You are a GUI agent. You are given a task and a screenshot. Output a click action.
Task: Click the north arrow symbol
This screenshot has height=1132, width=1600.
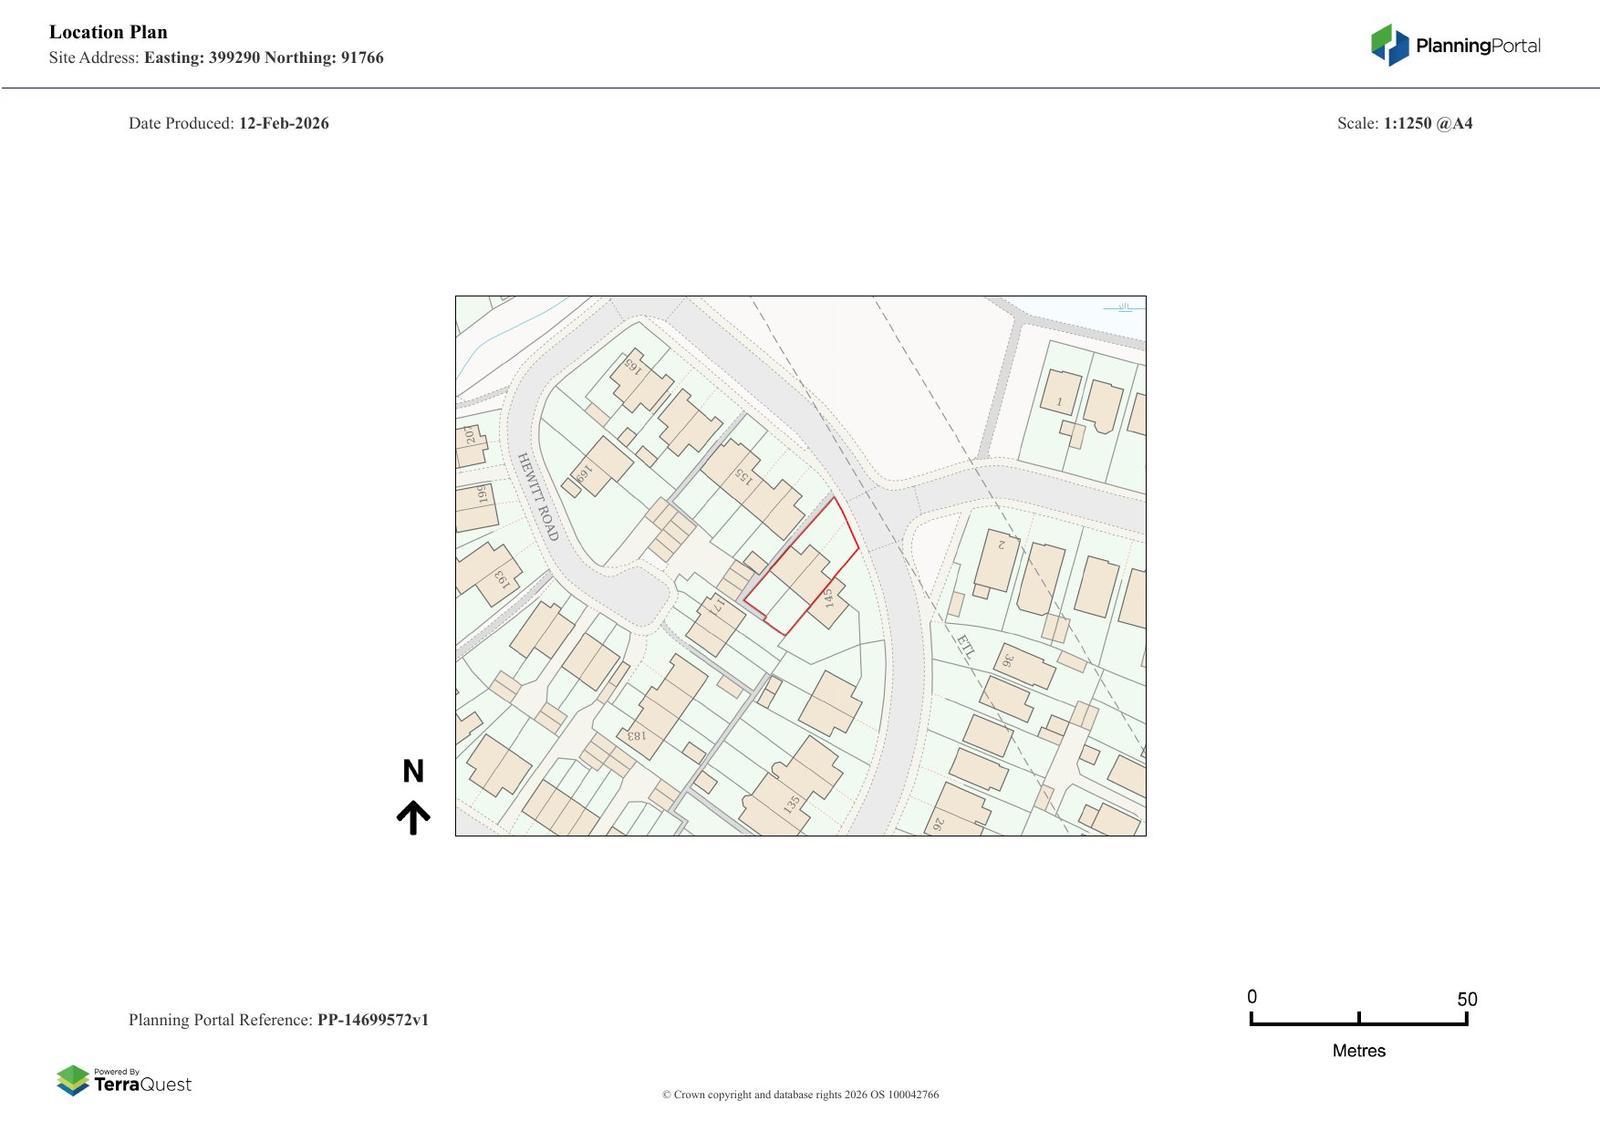tap(413, 817)
